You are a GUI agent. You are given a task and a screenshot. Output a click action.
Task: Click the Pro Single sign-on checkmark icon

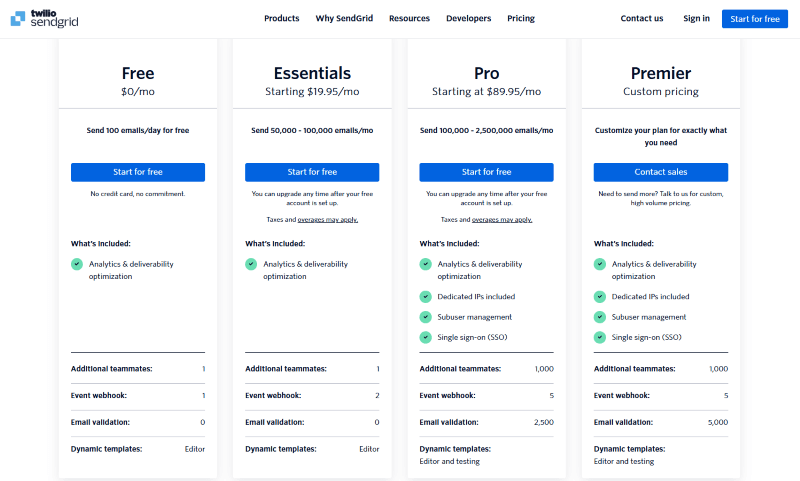point(426,337)
